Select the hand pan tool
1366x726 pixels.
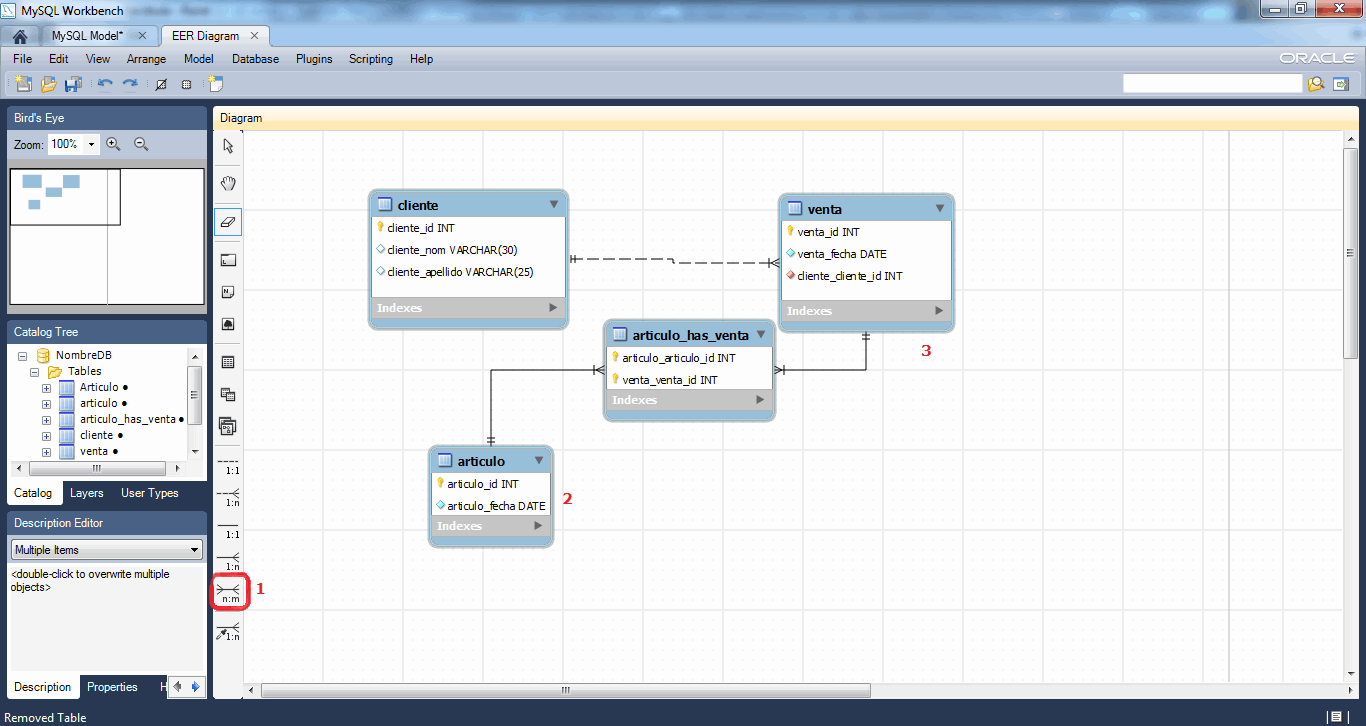pyautogui.click(x=228, y=183)
